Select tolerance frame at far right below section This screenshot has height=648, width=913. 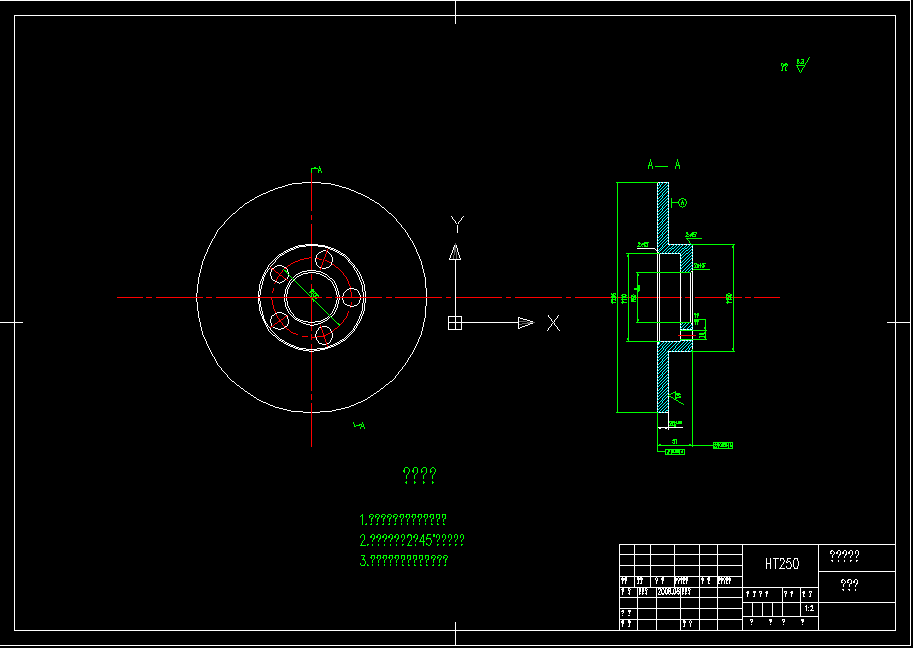point(723,445)
